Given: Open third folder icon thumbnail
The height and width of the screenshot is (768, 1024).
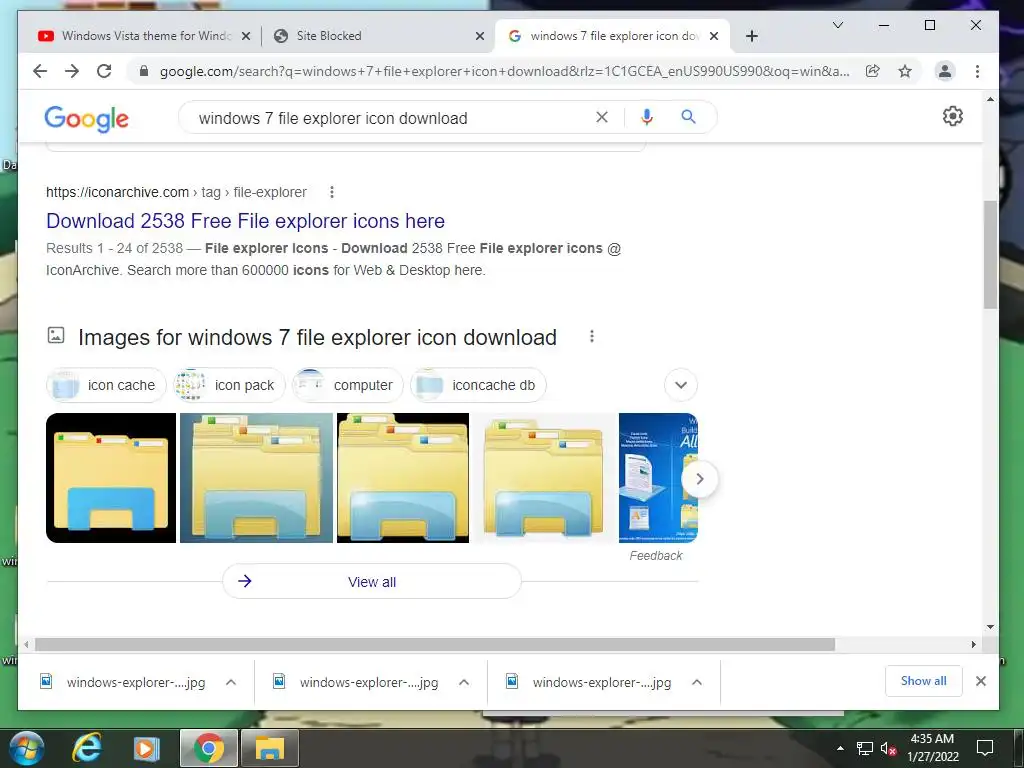Looking at the screenshot, I should (402, 478).
